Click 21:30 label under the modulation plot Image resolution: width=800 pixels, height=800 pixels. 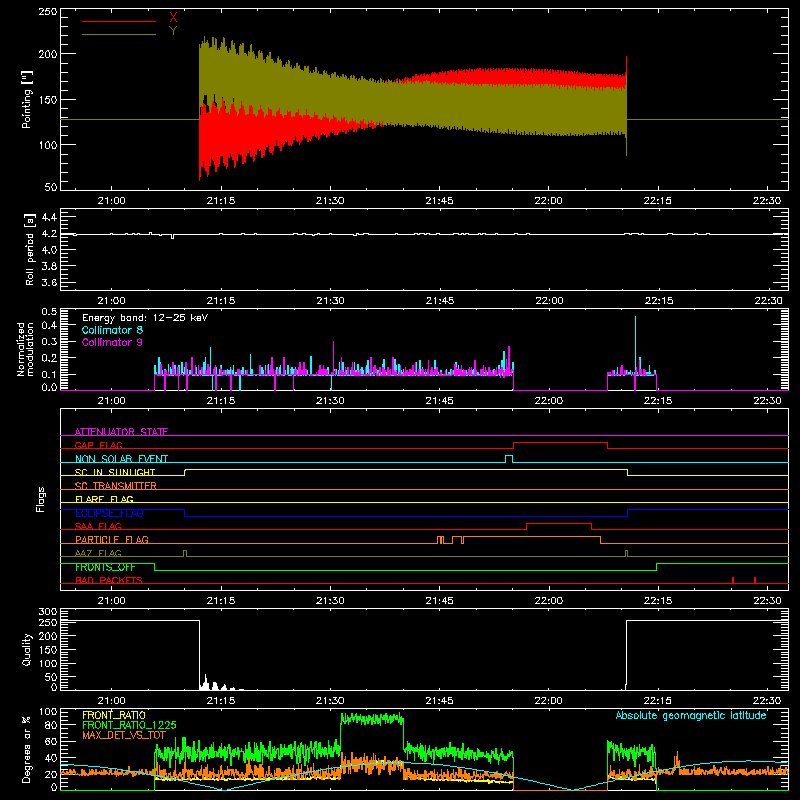click(330, 401)
